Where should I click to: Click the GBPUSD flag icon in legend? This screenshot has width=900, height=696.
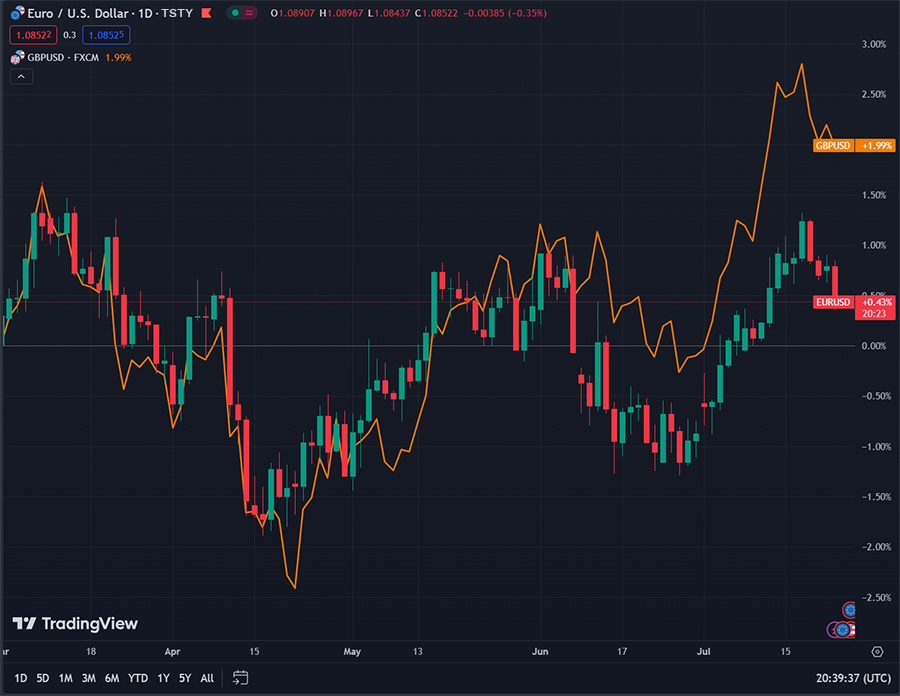click(x=17, y=57)
